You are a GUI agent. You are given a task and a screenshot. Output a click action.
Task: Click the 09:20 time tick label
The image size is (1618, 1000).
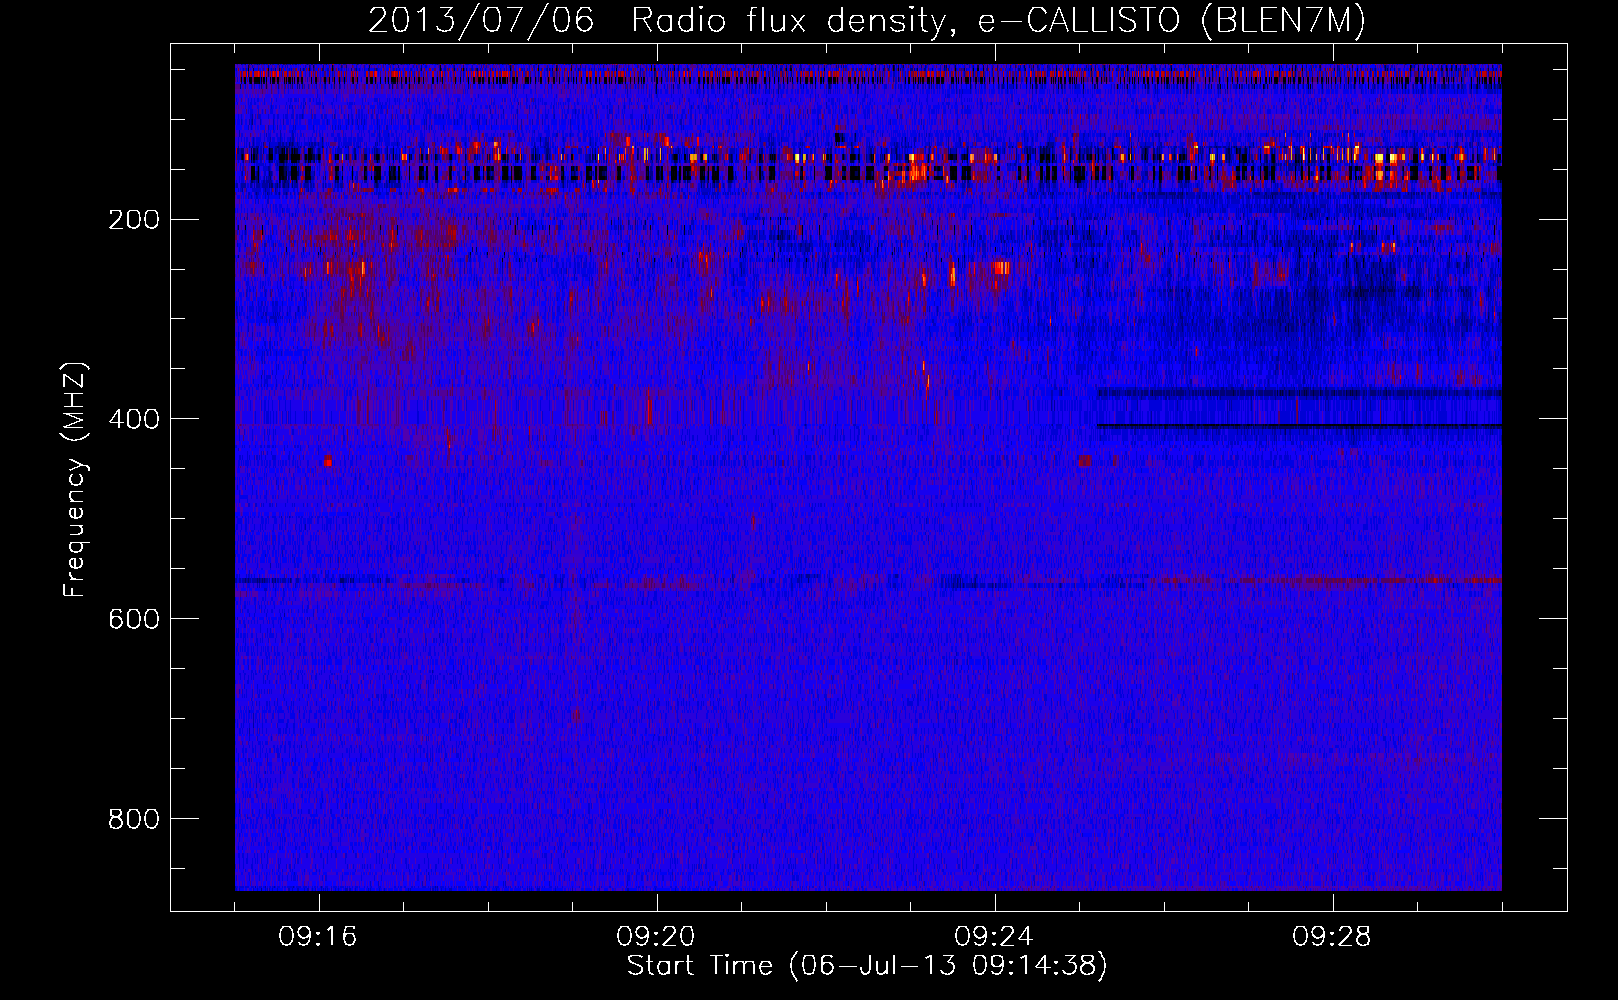click(x=656, y=937)
